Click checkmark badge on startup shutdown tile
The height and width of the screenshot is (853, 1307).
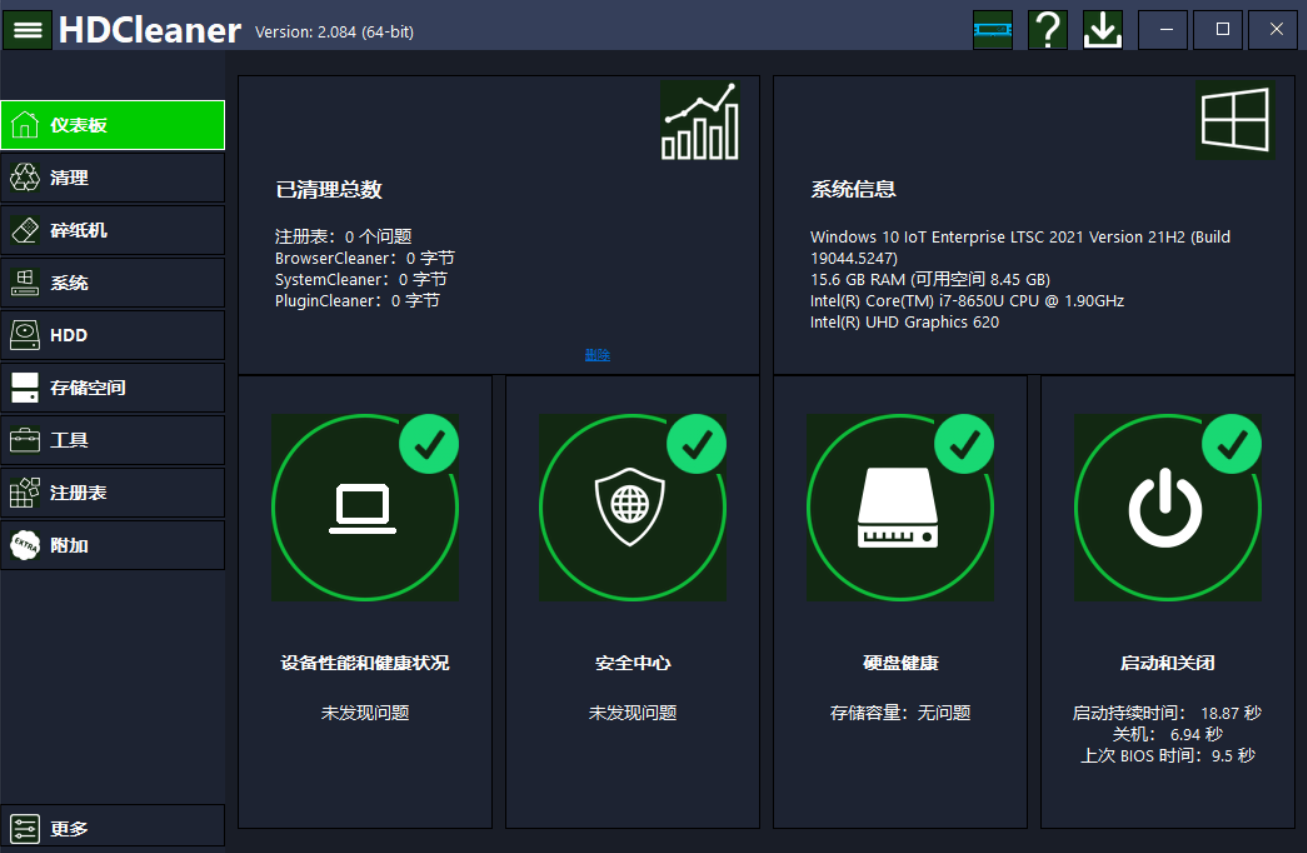(1232, 444)
